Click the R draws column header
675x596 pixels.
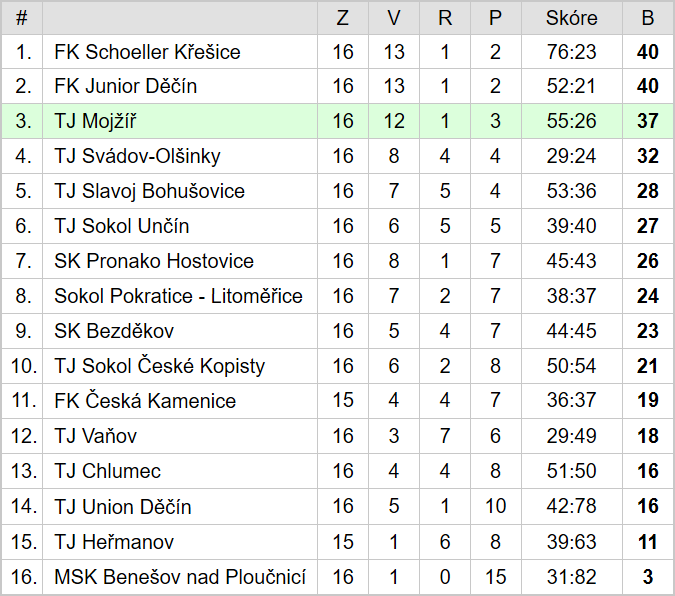tap(445, 18)
